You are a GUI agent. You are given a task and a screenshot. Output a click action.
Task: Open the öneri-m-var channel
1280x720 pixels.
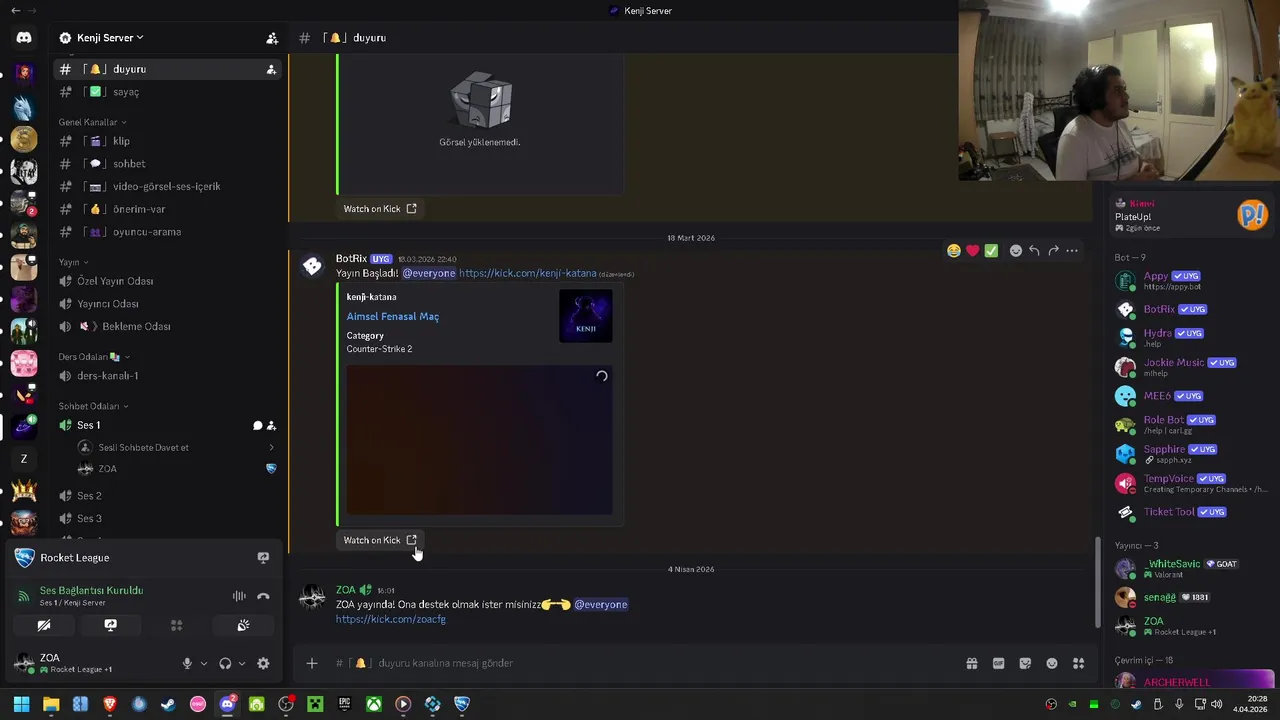point(168,209)
